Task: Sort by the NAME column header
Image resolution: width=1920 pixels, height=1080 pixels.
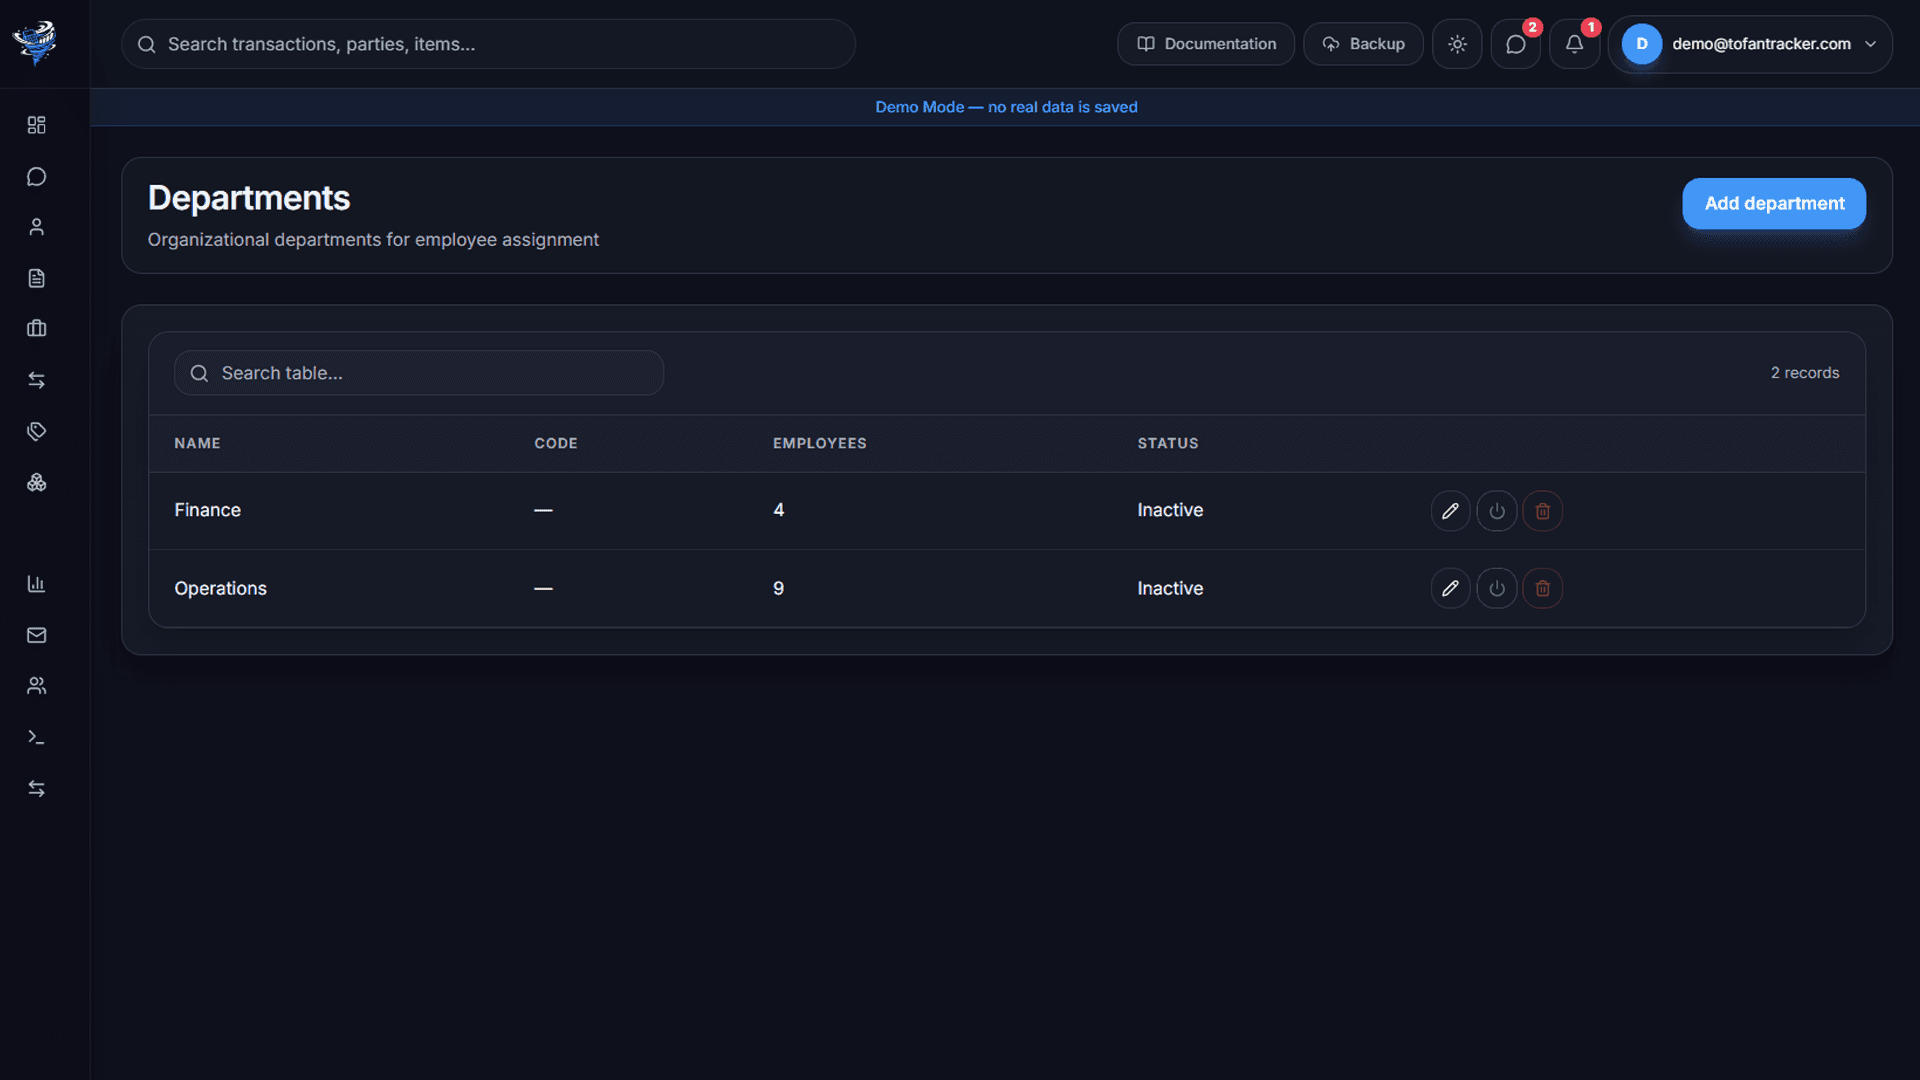Action: (197, 443)
